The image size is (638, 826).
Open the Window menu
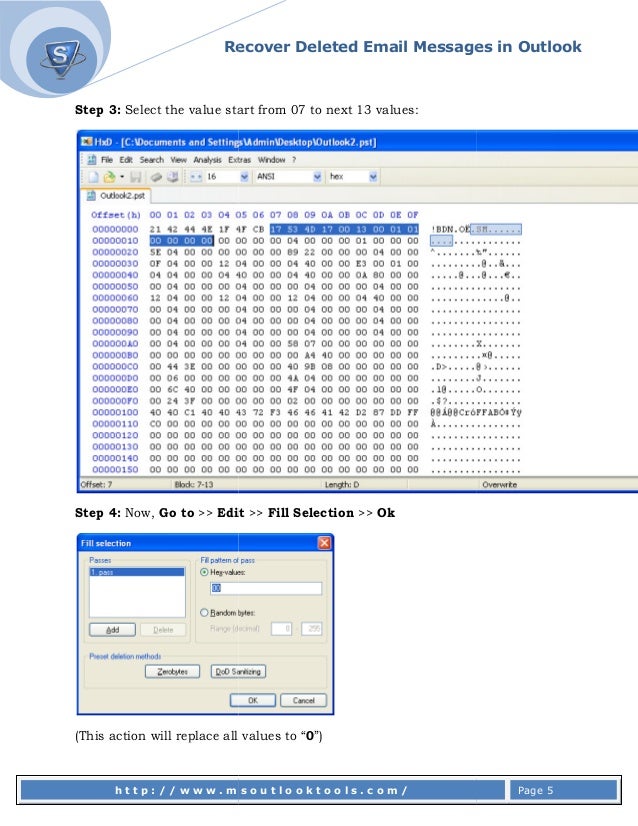pos(271,160)
